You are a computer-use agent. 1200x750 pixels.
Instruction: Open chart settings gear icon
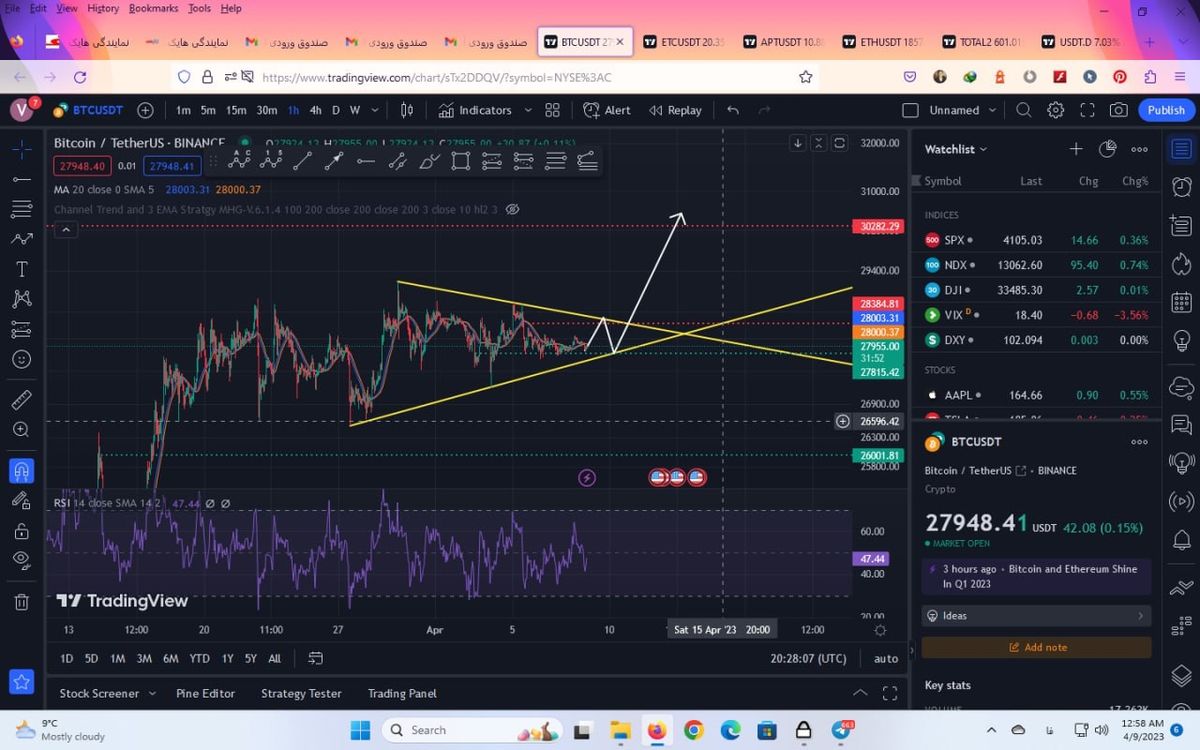pyautogui.click(x=1056, y=110)
